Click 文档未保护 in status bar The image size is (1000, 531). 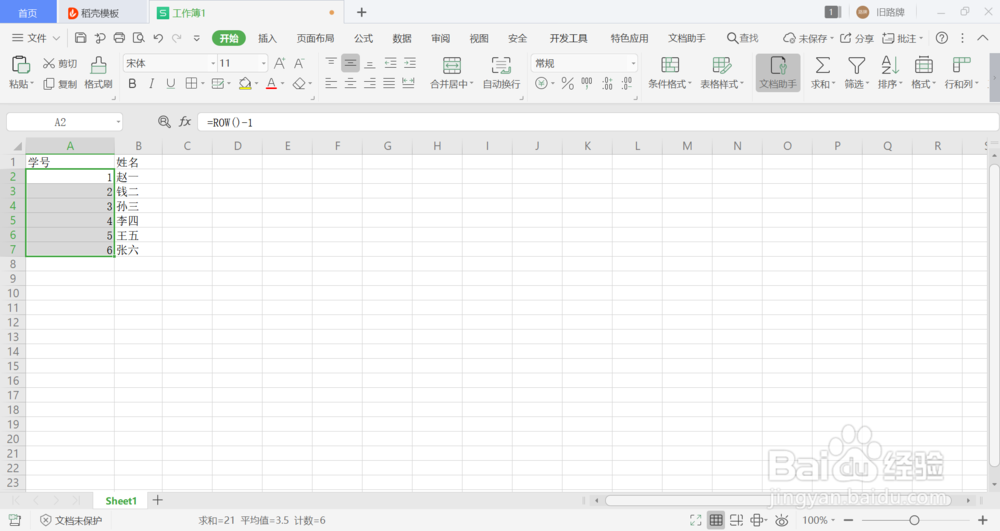(x=71, y=521)
